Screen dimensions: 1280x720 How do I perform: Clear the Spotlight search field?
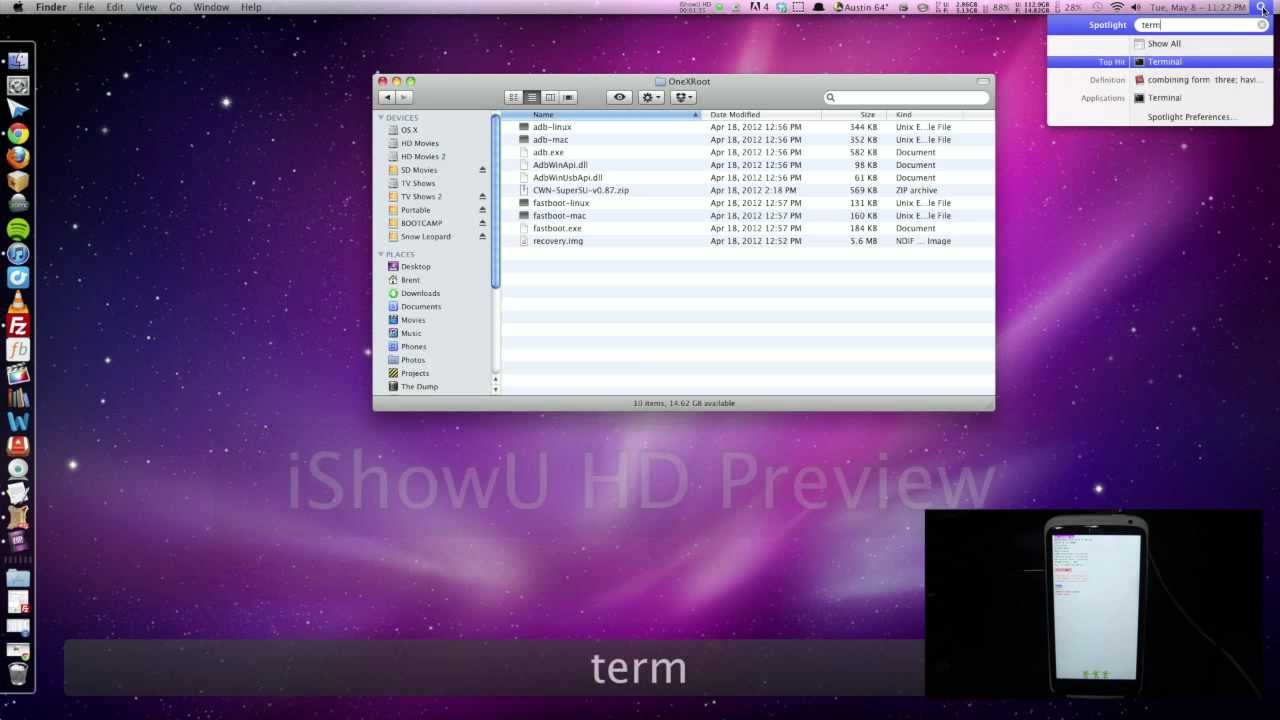point(1262,25)
